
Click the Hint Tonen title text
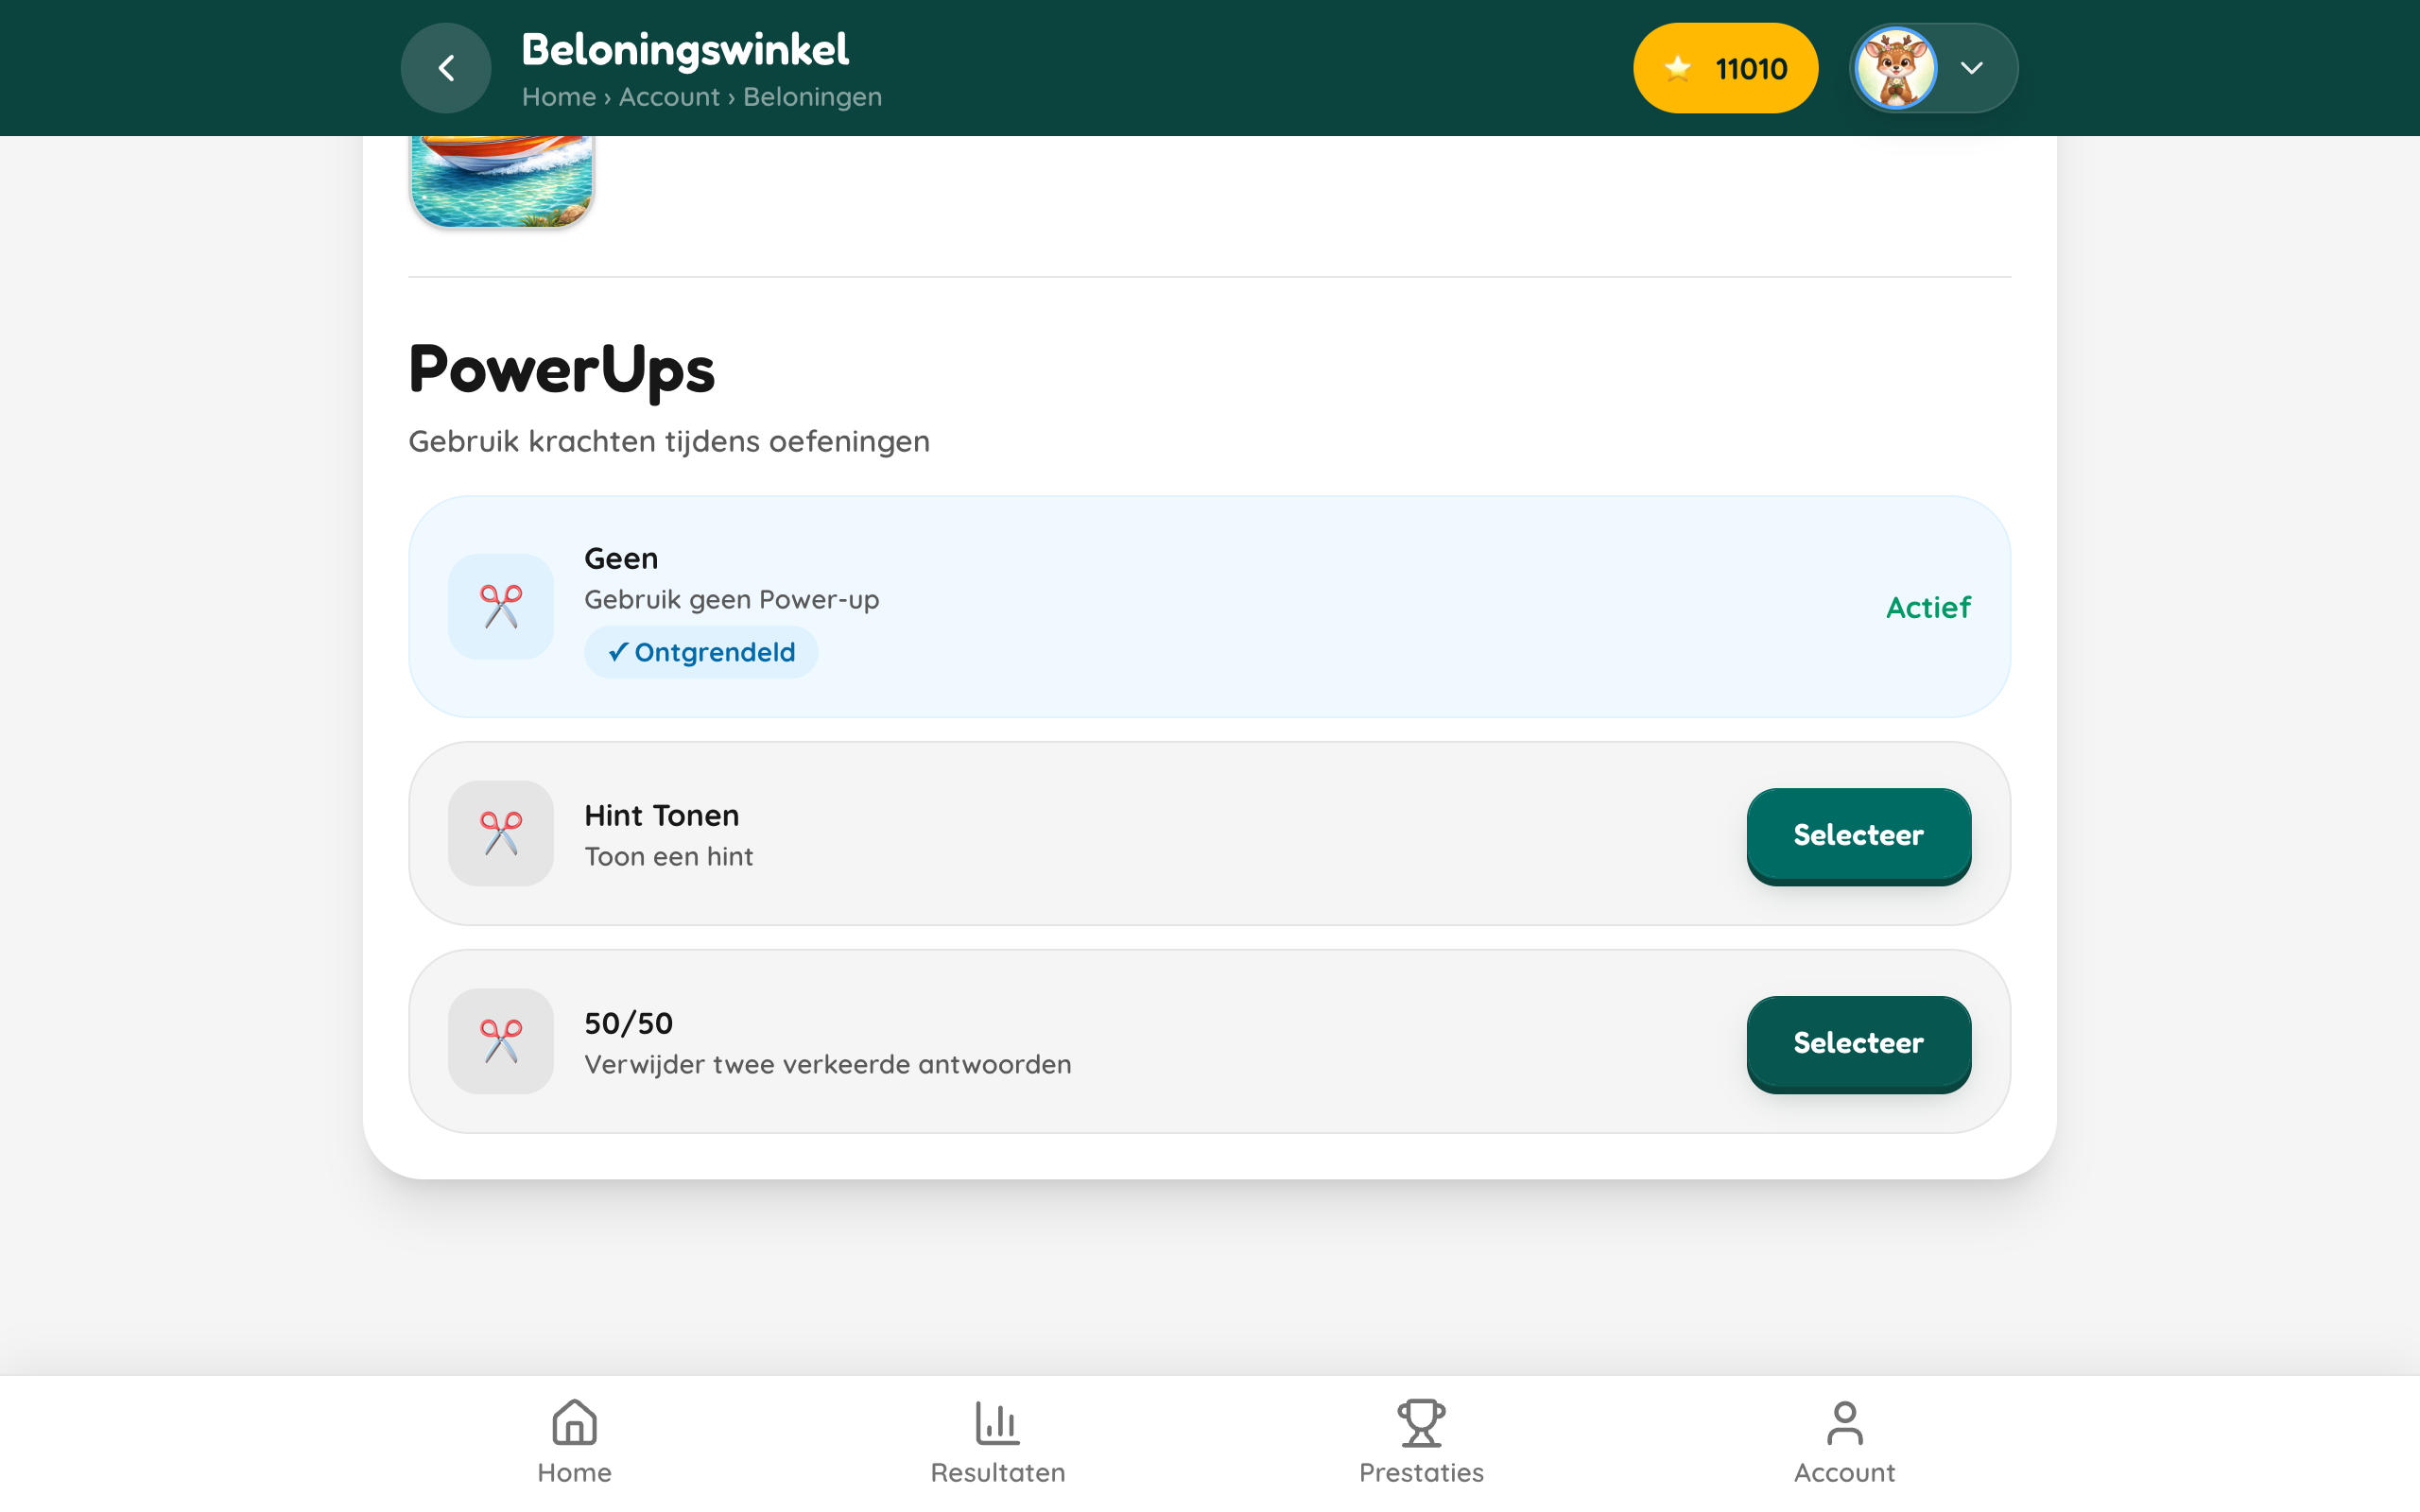click(662, 815)
